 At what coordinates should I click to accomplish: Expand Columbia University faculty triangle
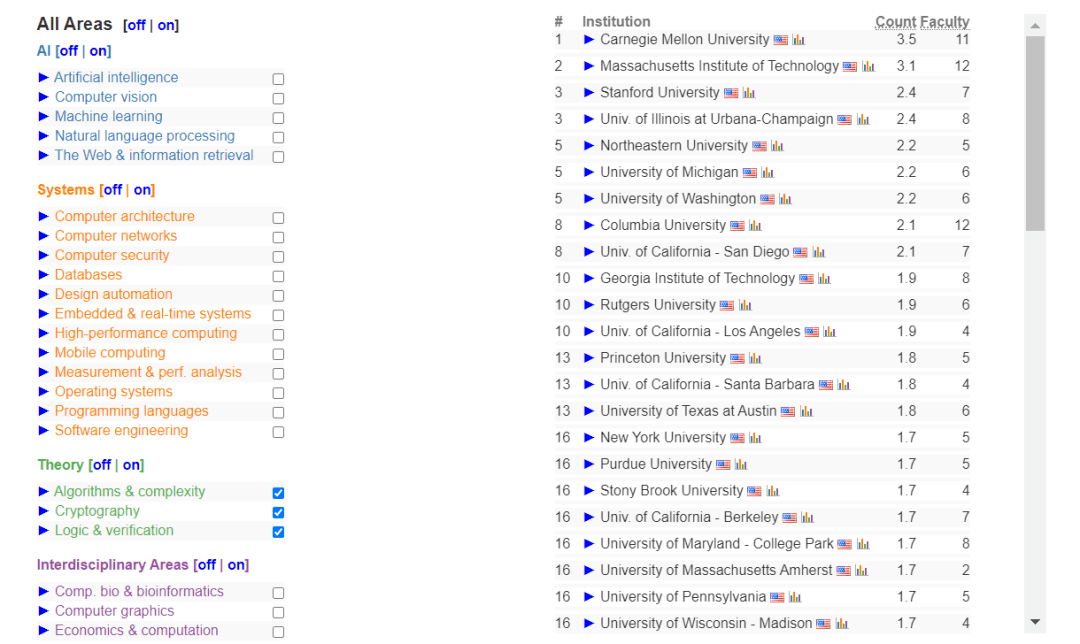click(589, 225)
